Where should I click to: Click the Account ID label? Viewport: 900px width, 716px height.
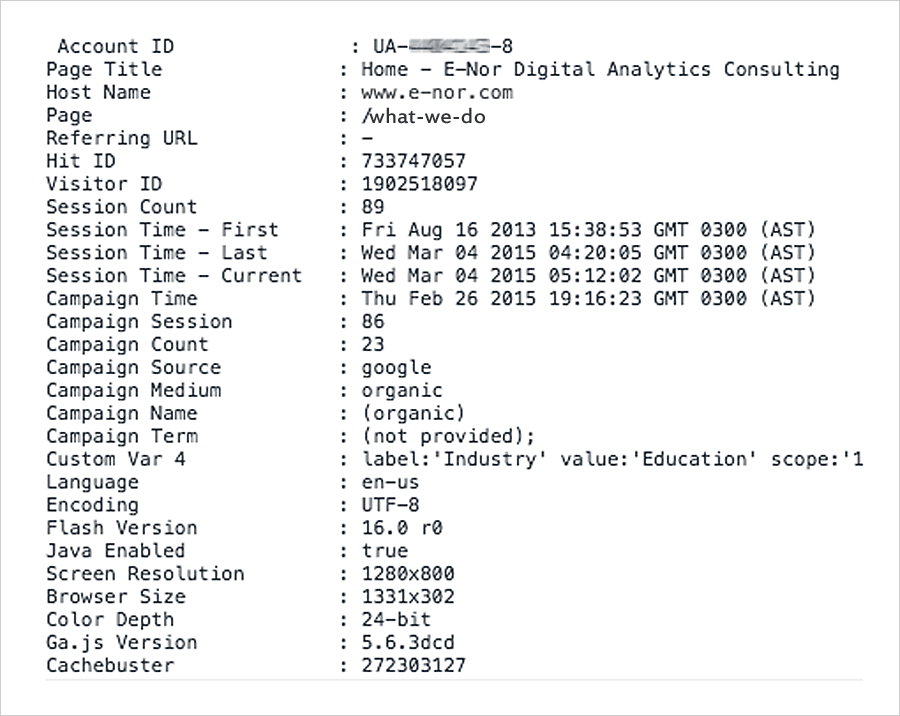tap(115, 46)
